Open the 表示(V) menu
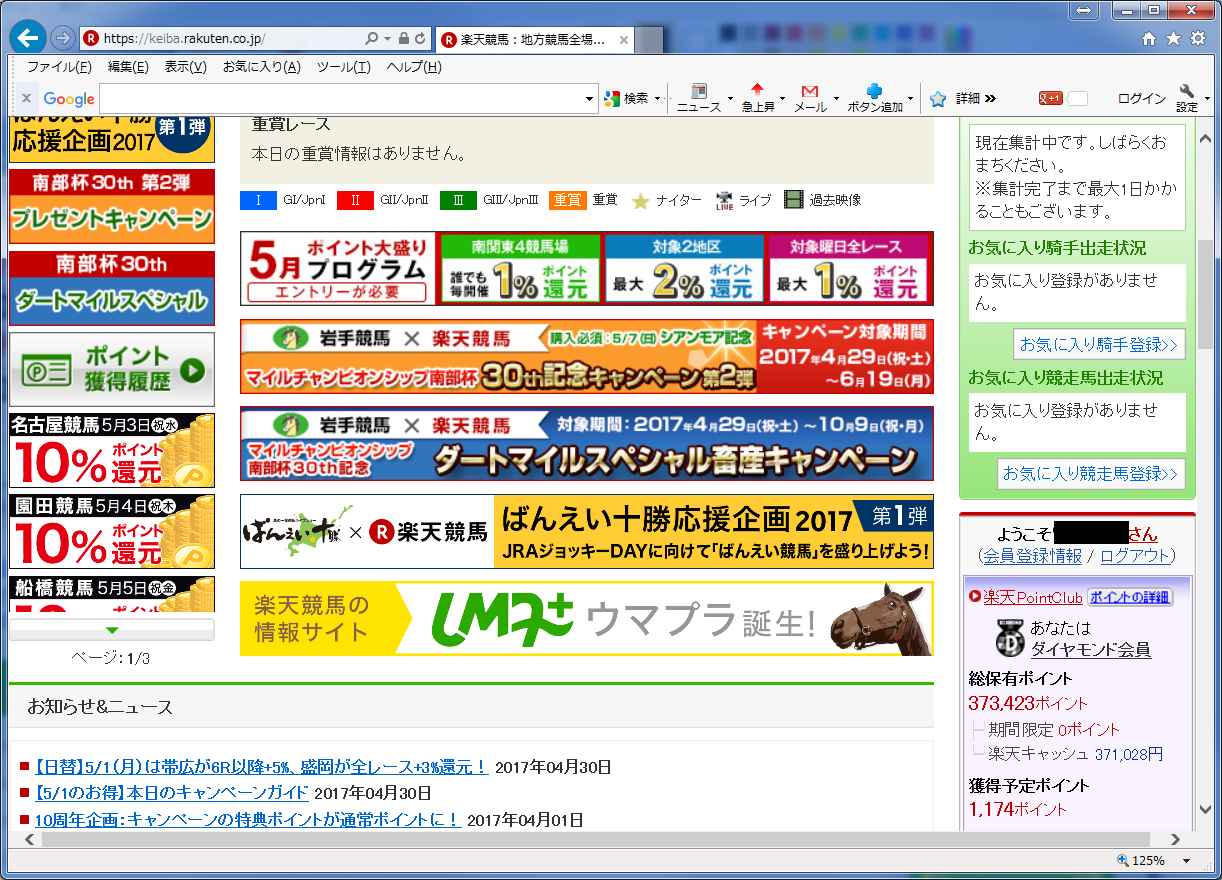The image size is (1222, 880). tap(185, 67)
